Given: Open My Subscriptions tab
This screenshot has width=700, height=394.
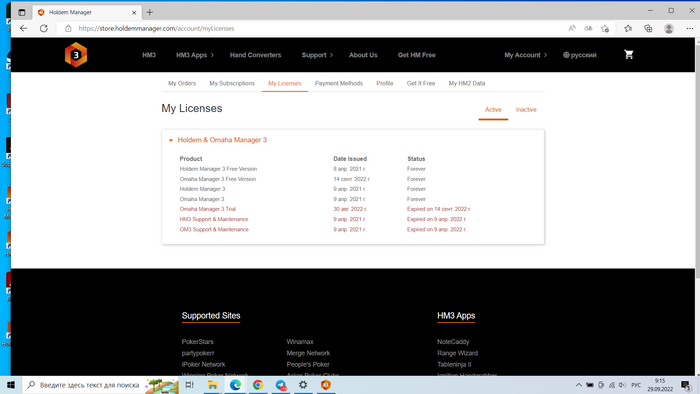Looking at the screenshot, I should (x=232, y=83).
